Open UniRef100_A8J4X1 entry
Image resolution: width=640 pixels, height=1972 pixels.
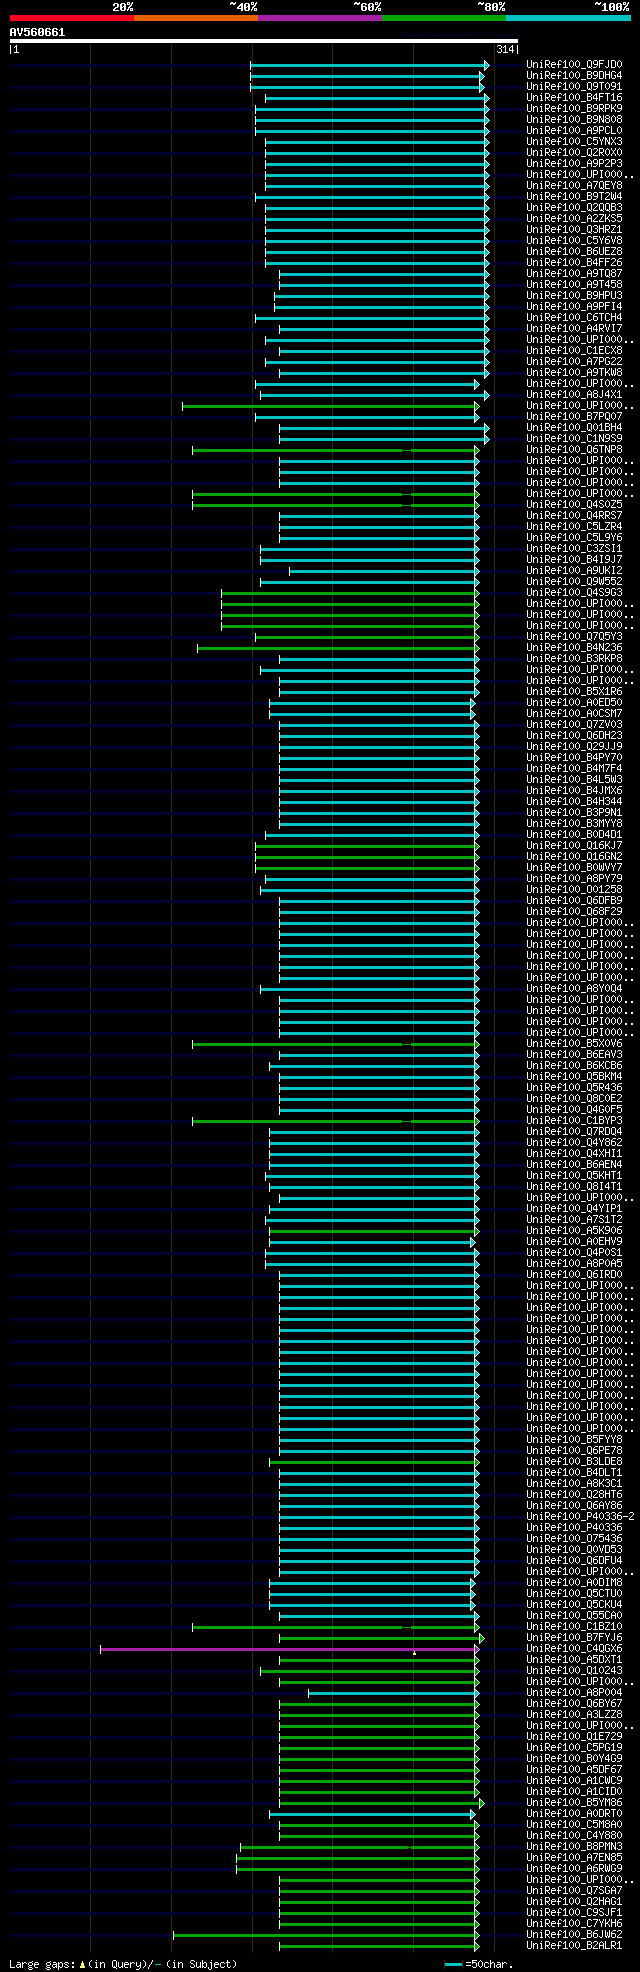(x=574, y=394)
